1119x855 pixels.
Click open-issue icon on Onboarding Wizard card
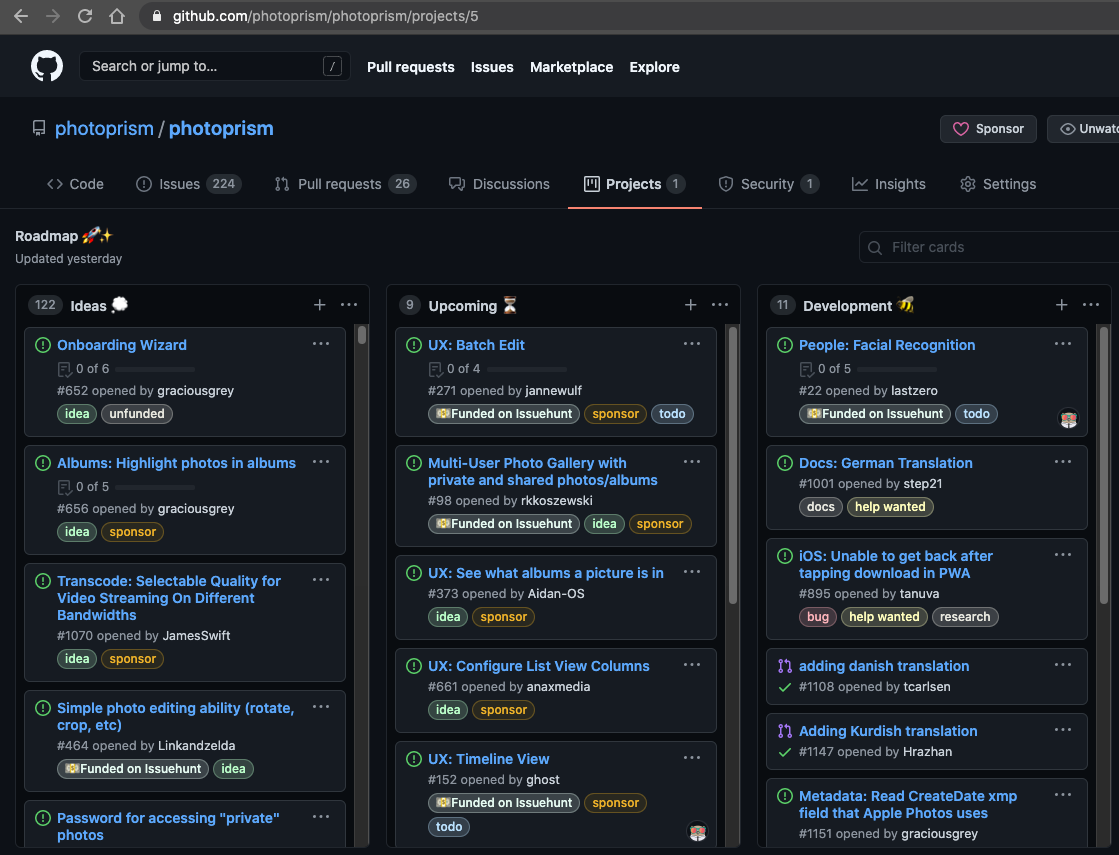pyautogui.click(x=43, y=345)
